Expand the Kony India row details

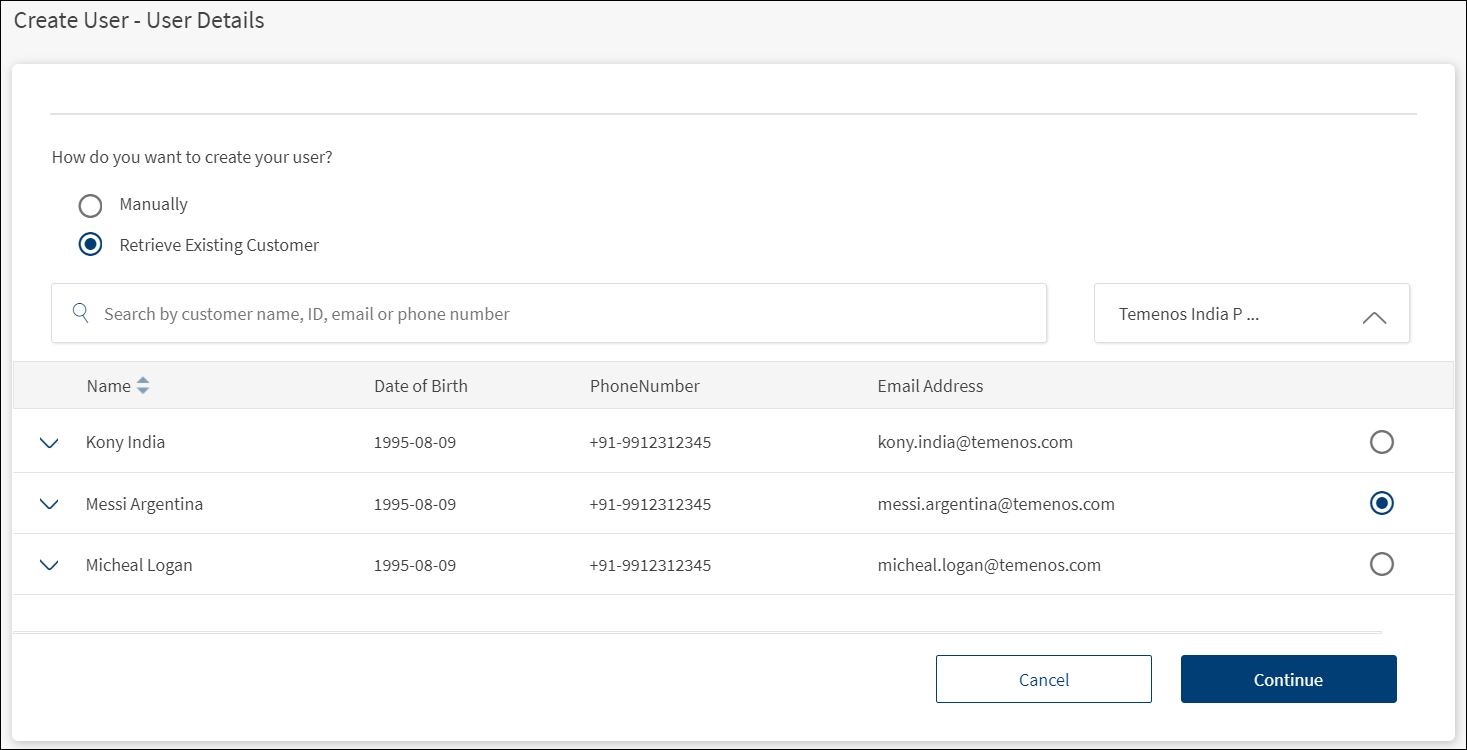pos(49,443)
